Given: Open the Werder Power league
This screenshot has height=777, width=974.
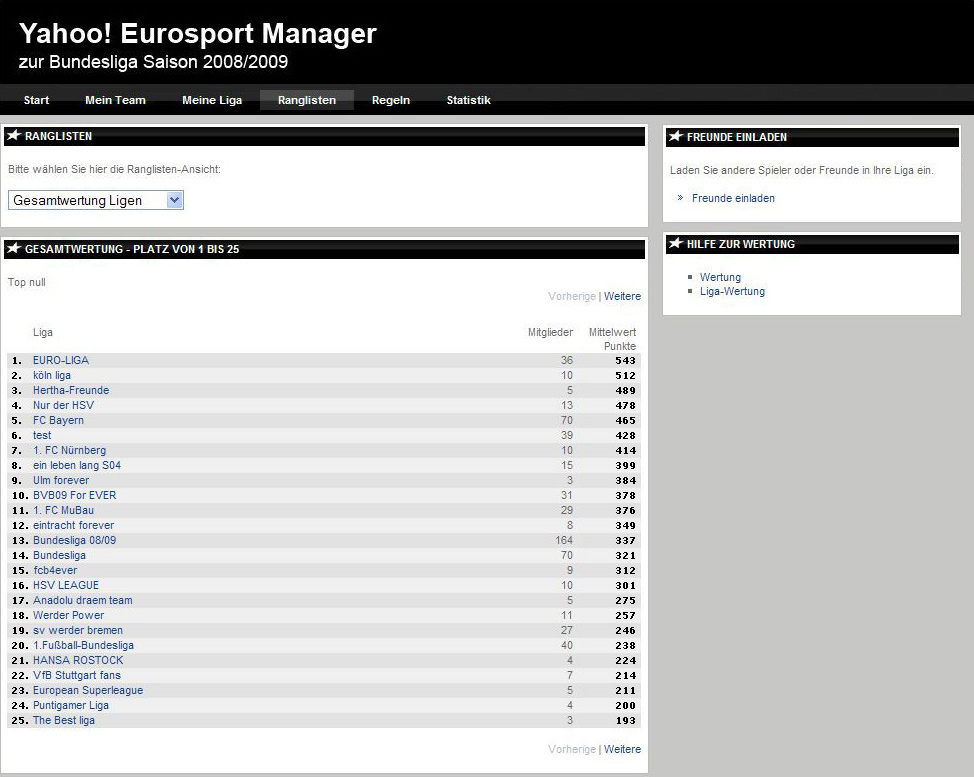Looking at the screenshot, I should tap(68, 615).
